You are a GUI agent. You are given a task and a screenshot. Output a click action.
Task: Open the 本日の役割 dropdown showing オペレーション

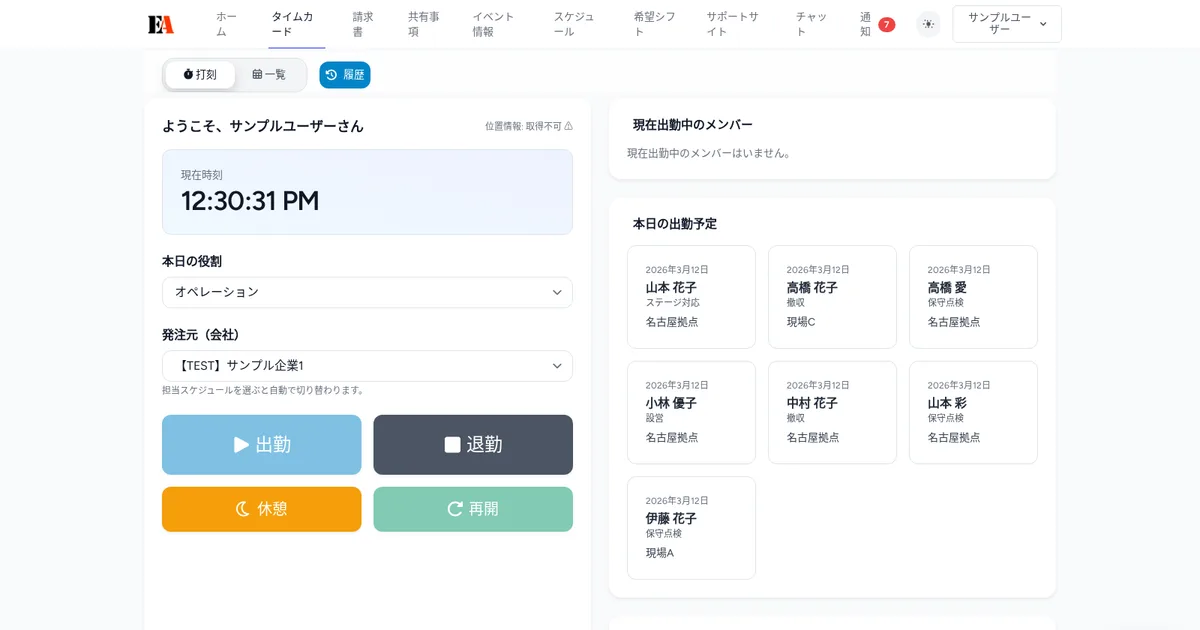(x=367, y=293)
